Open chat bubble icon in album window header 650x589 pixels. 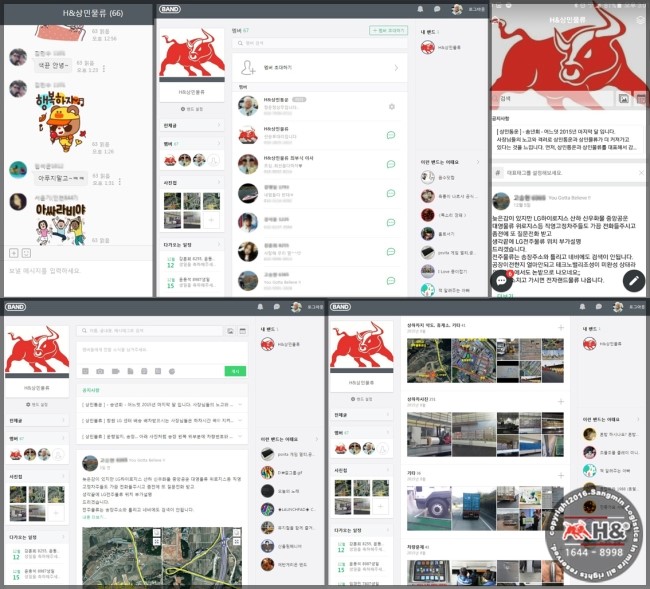tap(599, 307)
